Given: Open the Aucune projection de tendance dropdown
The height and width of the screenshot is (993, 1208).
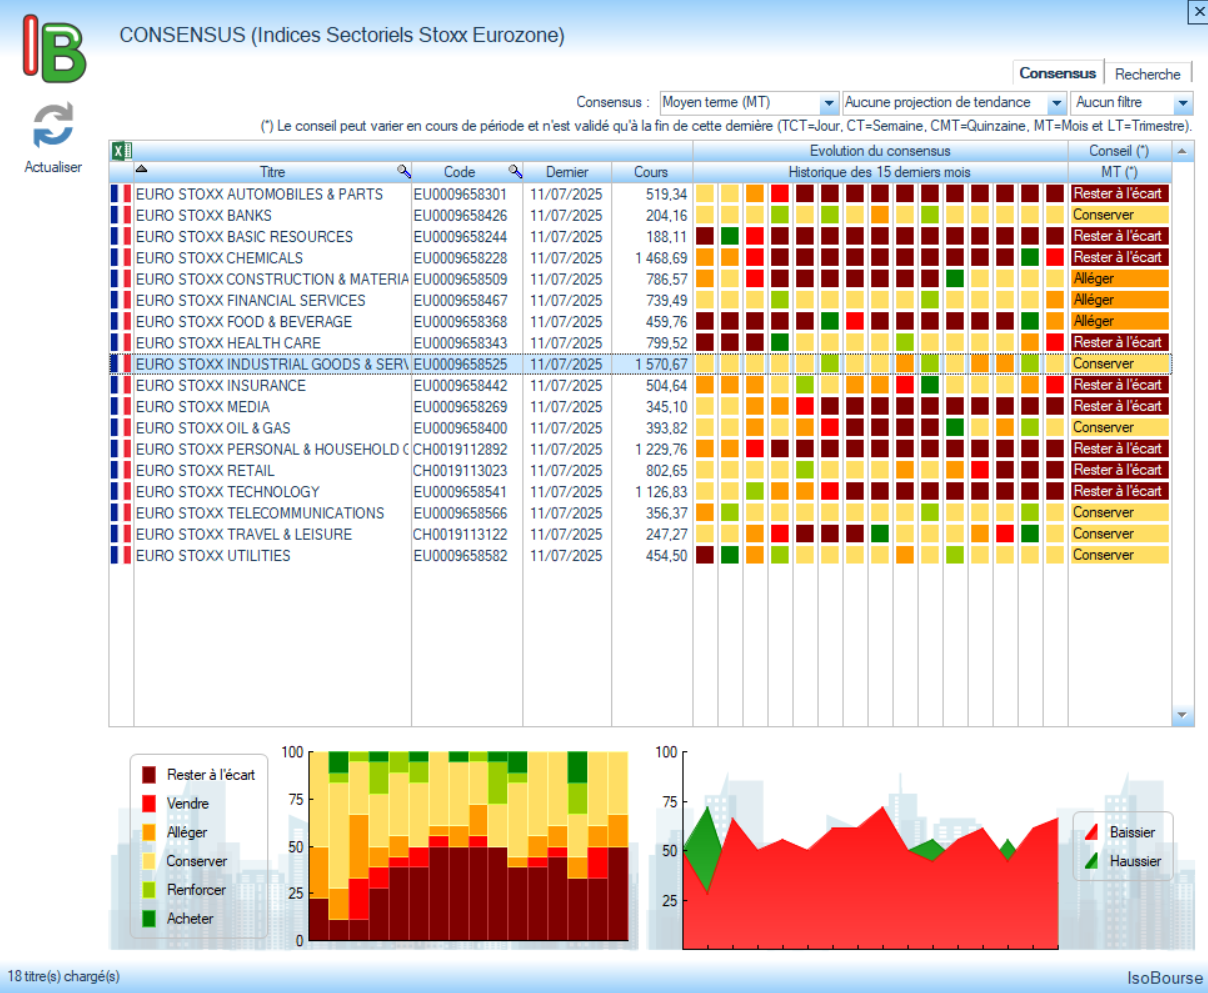Looking at the screenshot, I should 955,103.
